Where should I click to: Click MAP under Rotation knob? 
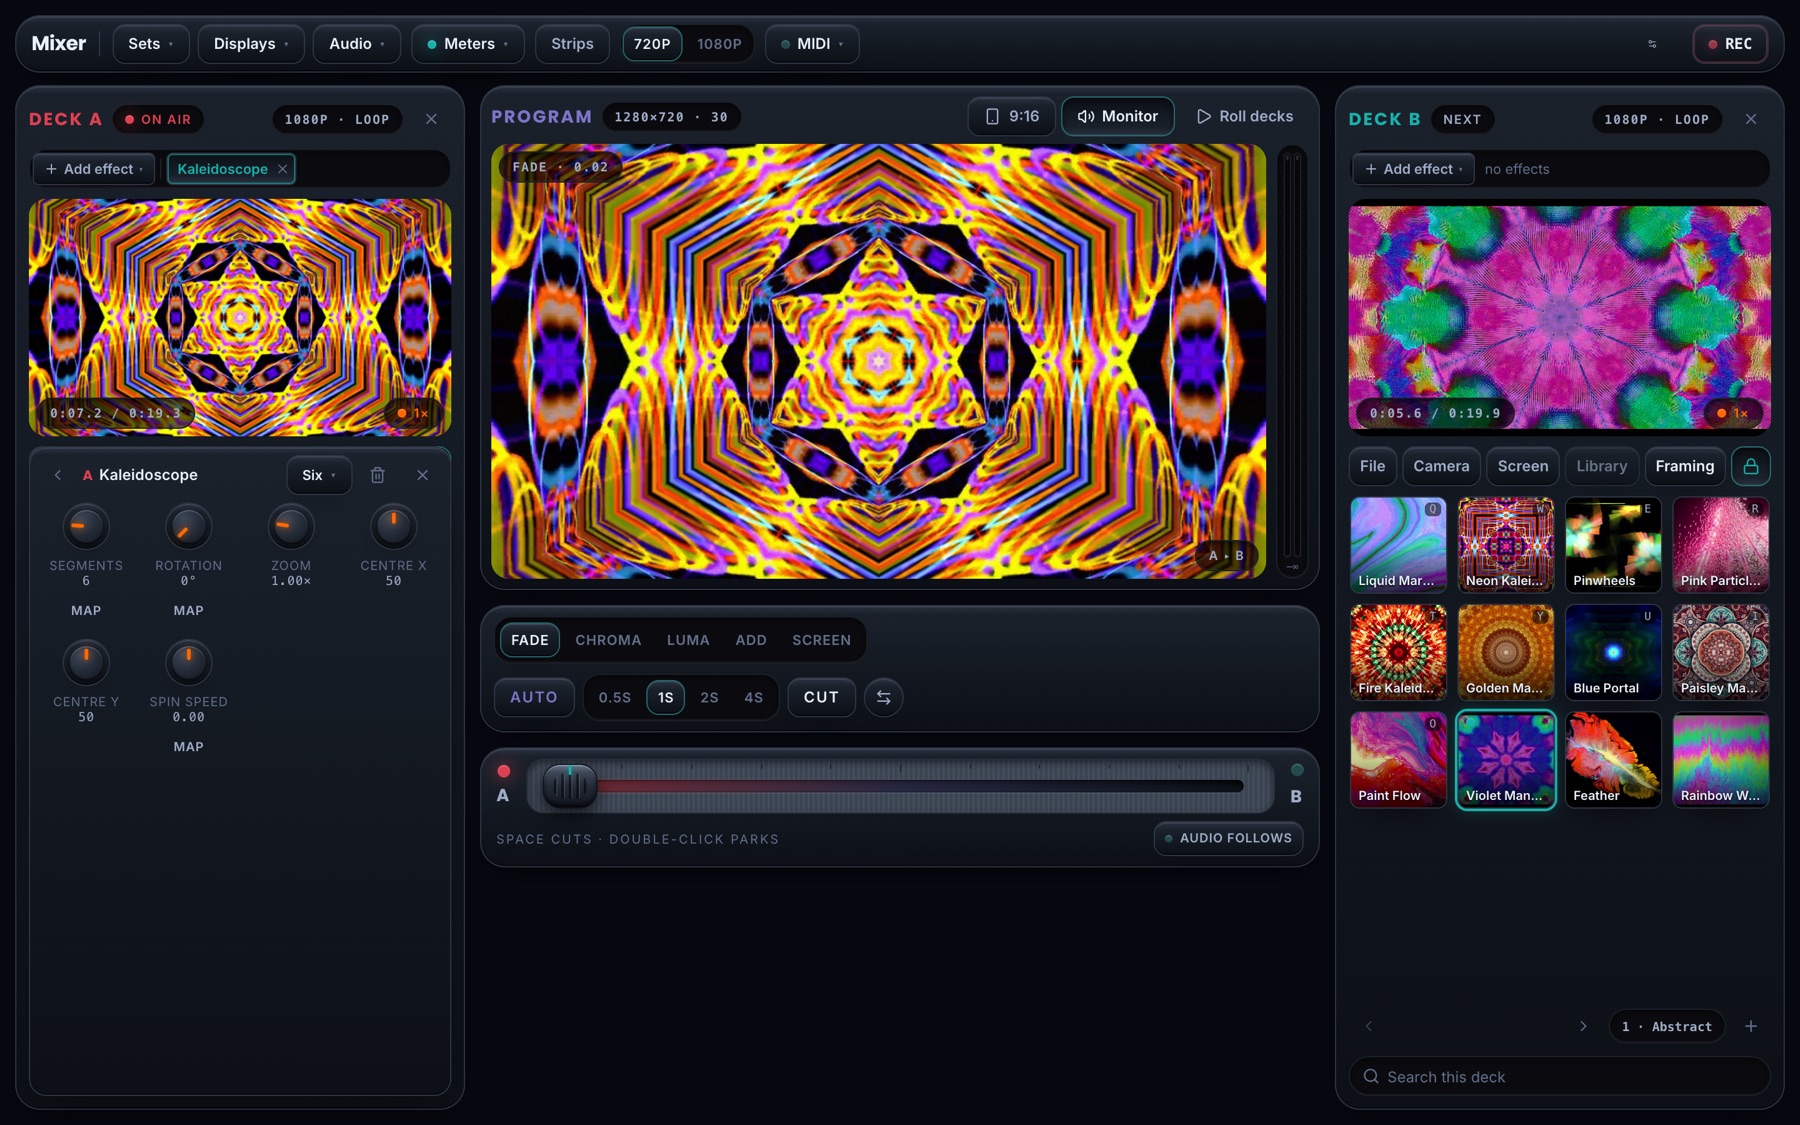coord(188,610)
